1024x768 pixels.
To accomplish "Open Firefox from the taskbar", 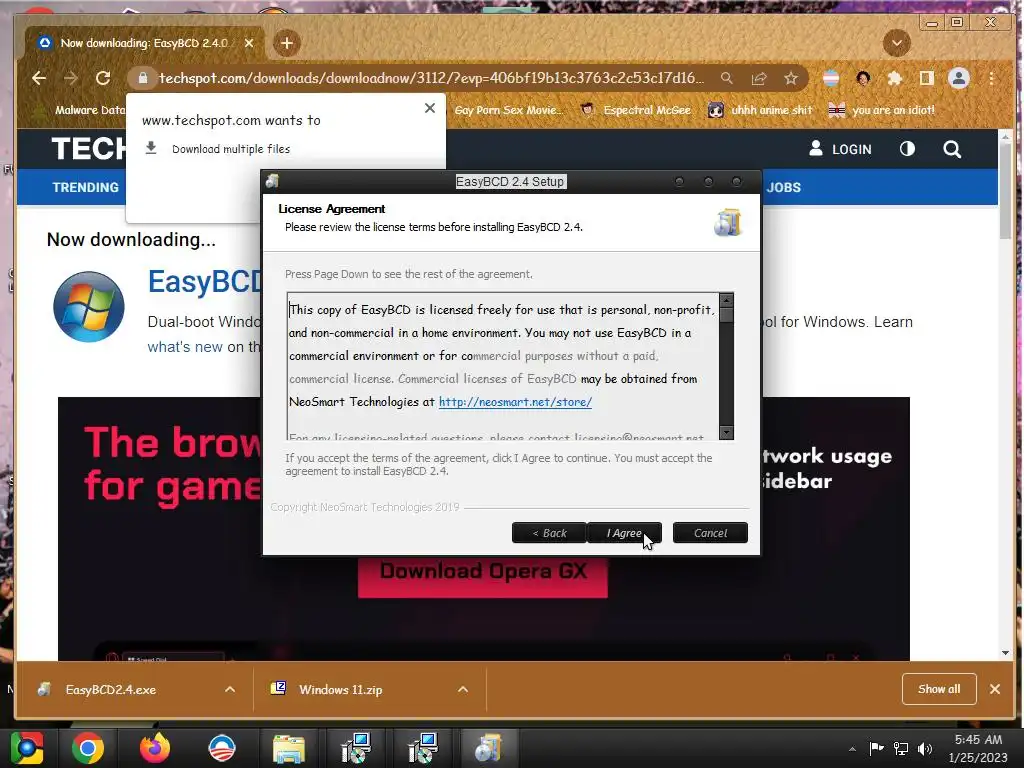I will pyautogui.click(x=155, y=748).
